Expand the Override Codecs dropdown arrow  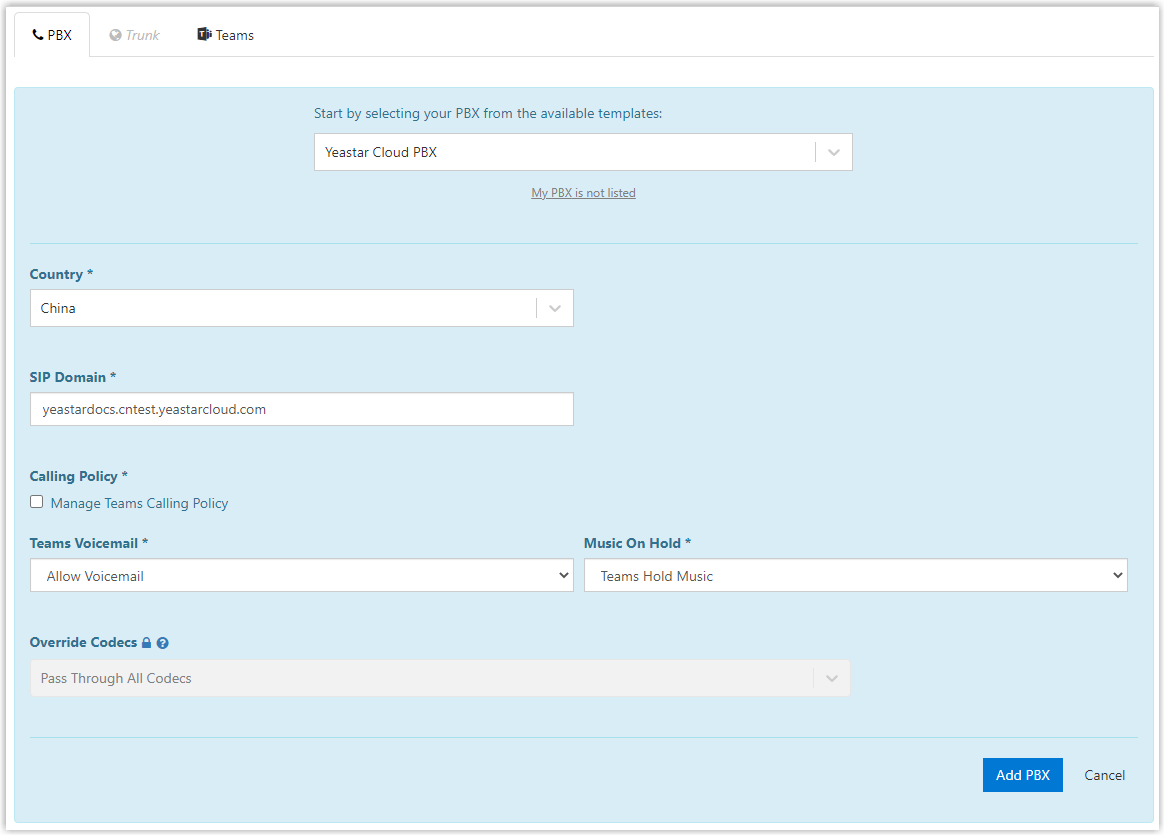pos(831,679)
